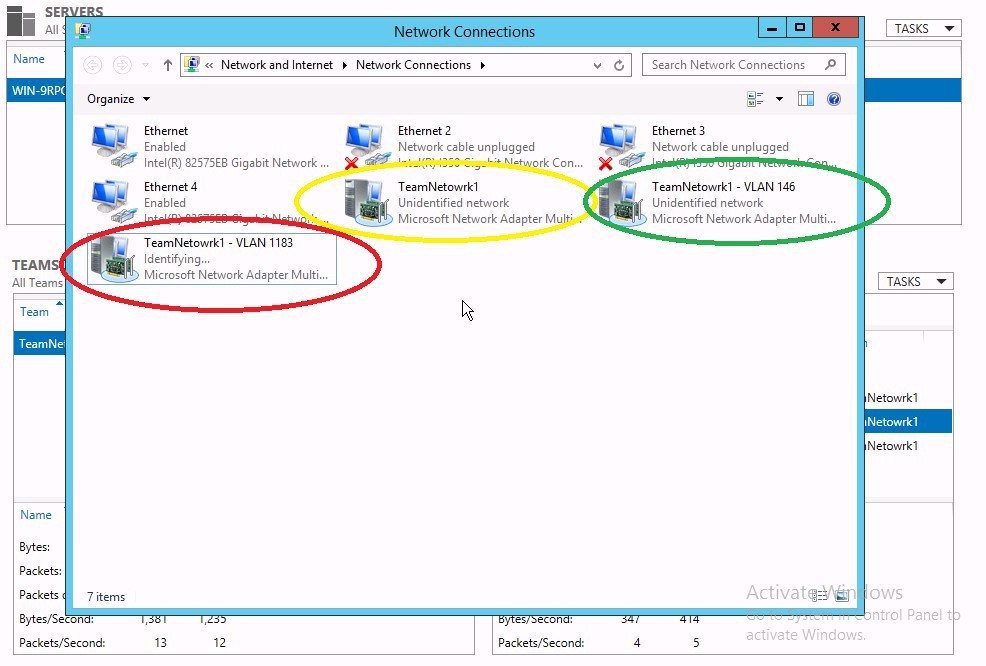Image resolution: width=986 pixels, height=666 pixels.
Task: Click 'Identifying...' status text
Action: point(177,259)
